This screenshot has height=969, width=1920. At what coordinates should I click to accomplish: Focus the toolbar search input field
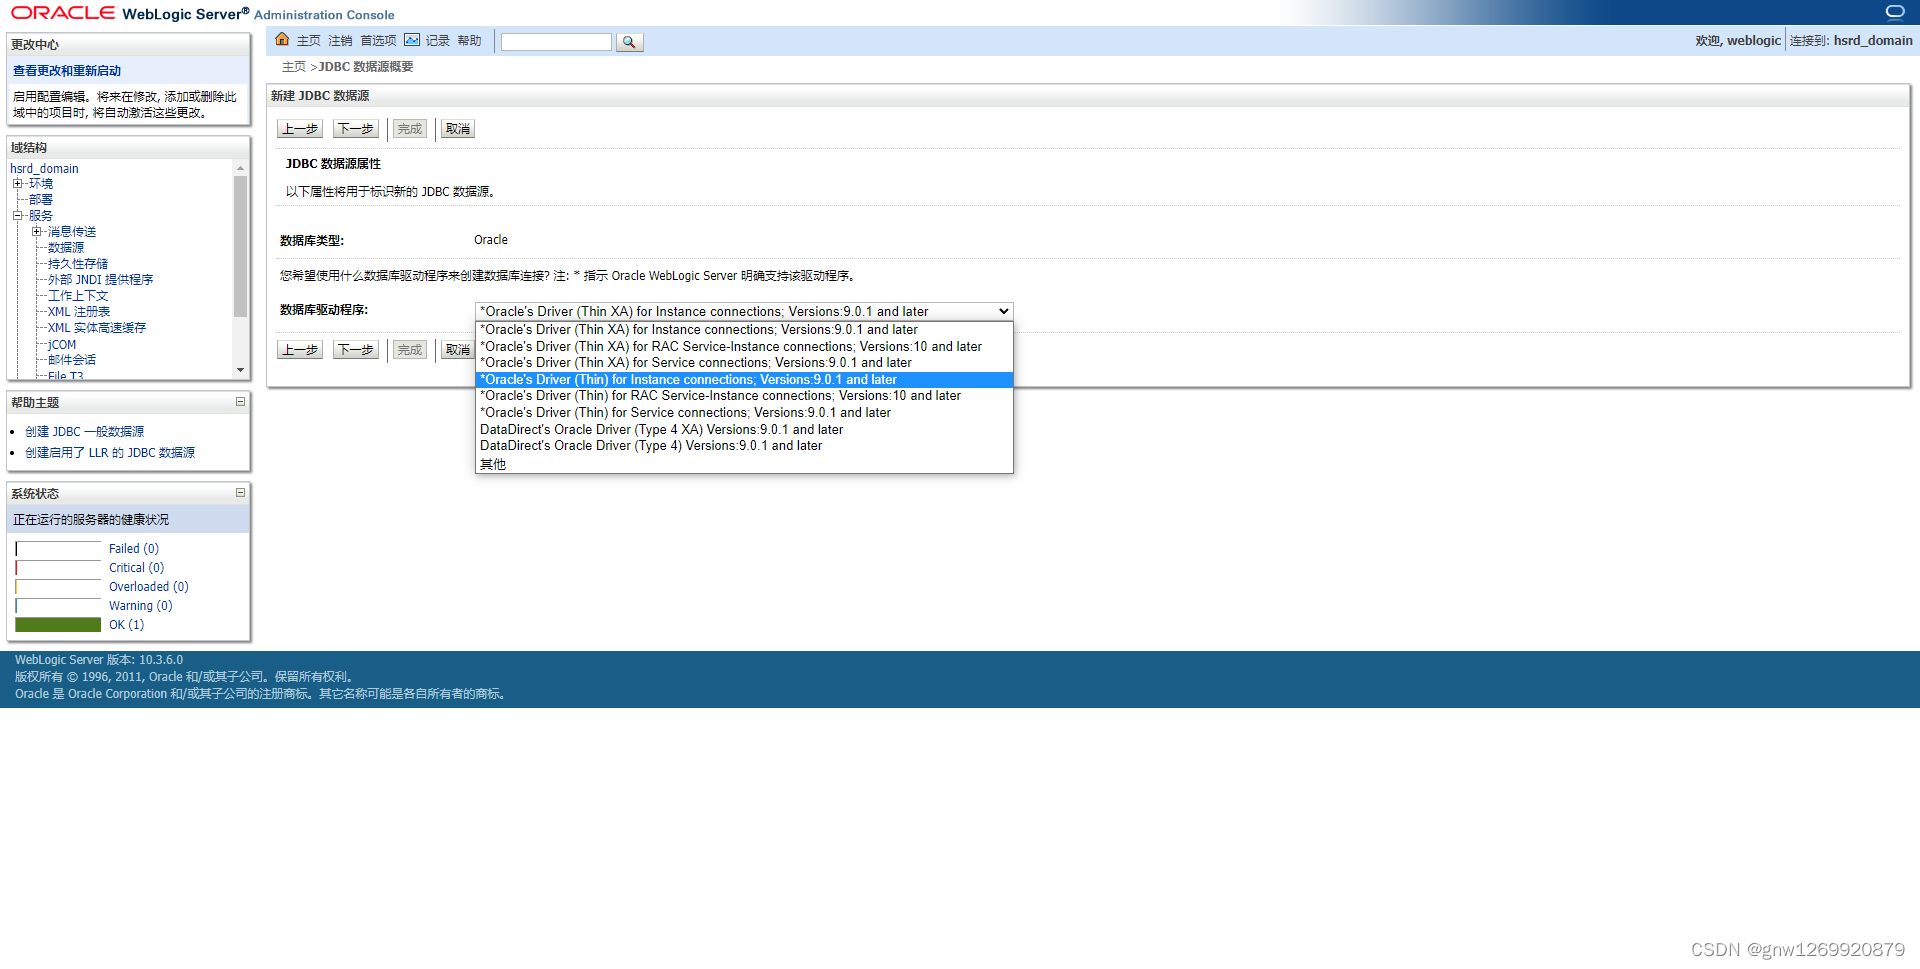coord(556,42)
